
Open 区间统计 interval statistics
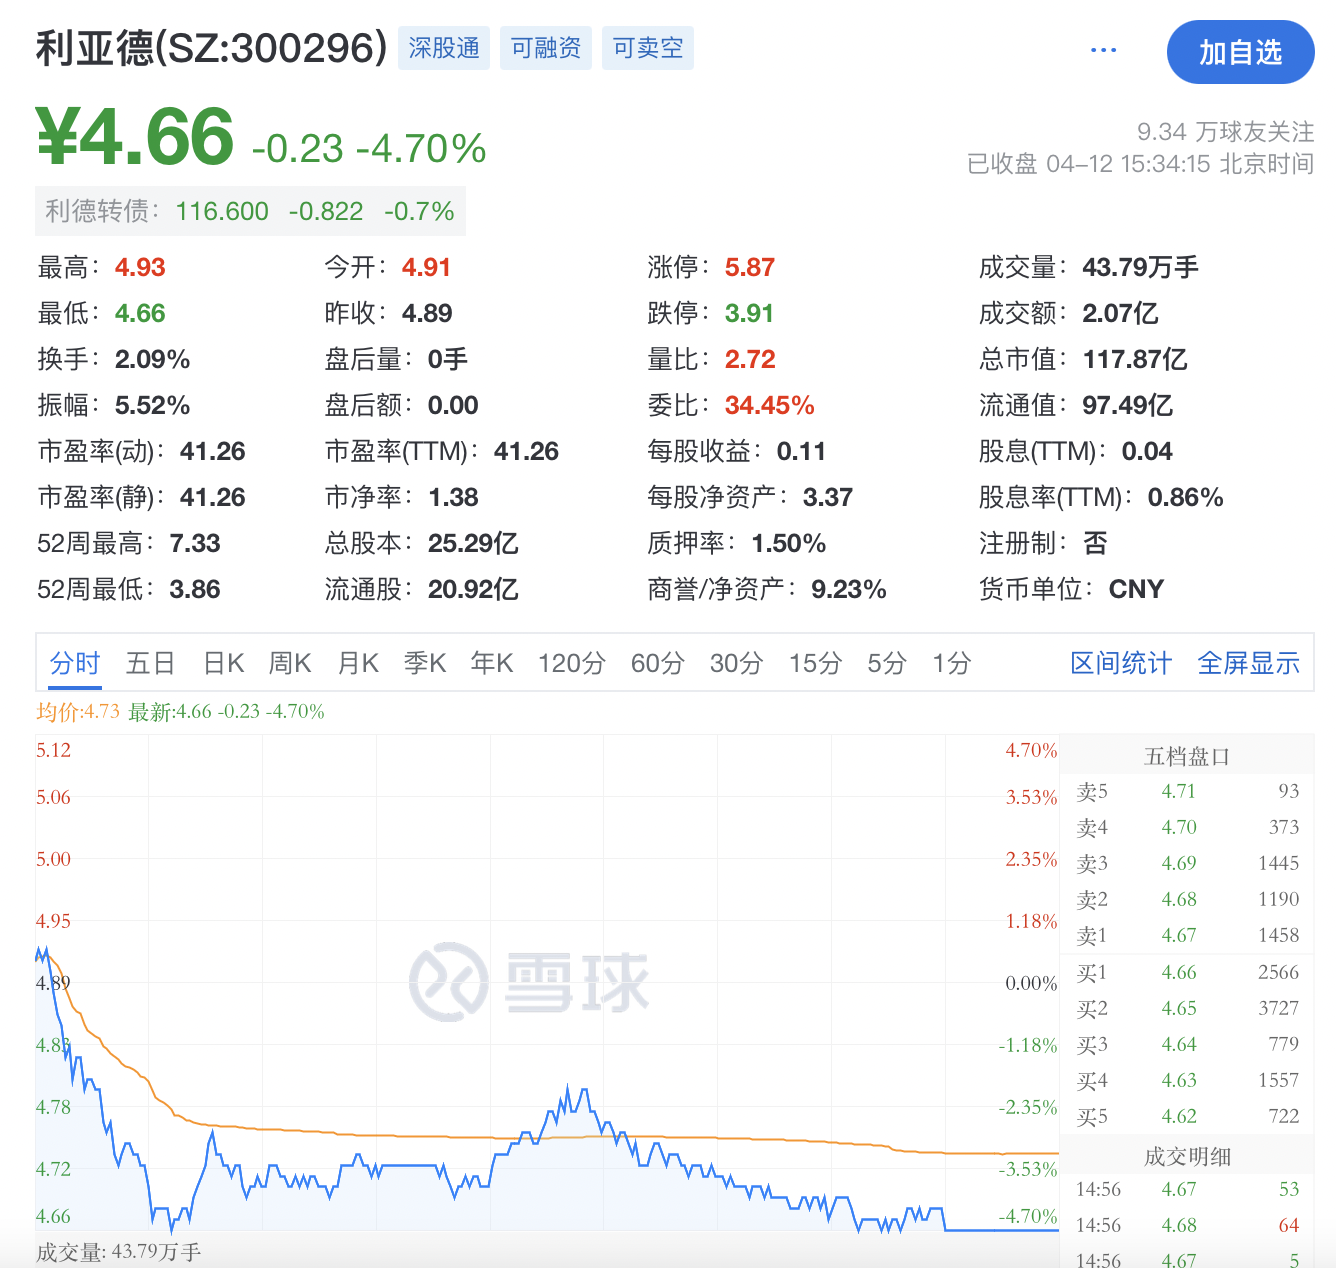click(1121, 663)
